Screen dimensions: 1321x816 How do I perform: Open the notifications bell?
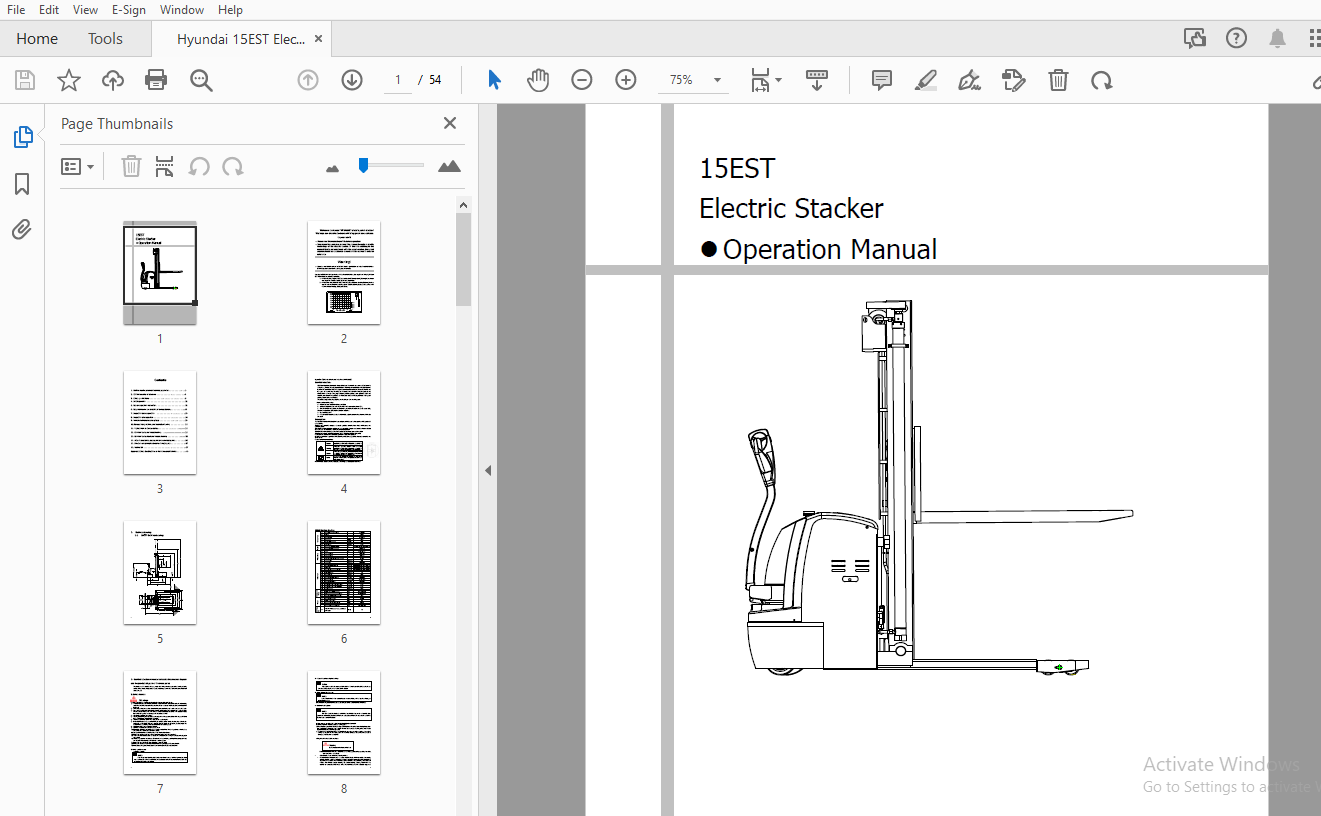point(1277,38)
